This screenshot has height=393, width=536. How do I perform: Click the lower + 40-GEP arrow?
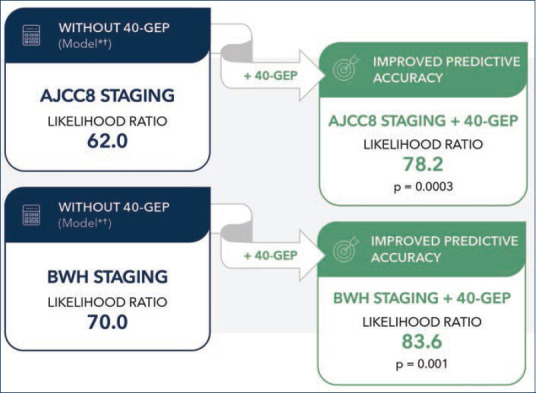tap(272, 255)
